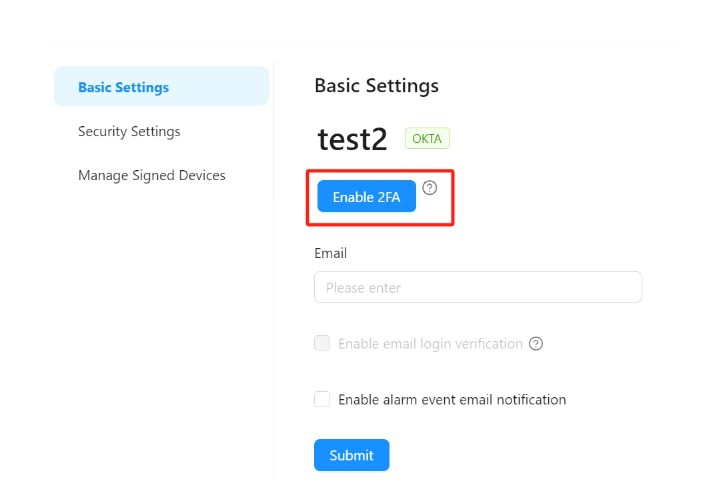Go to Manage Signed Devices

152,175
